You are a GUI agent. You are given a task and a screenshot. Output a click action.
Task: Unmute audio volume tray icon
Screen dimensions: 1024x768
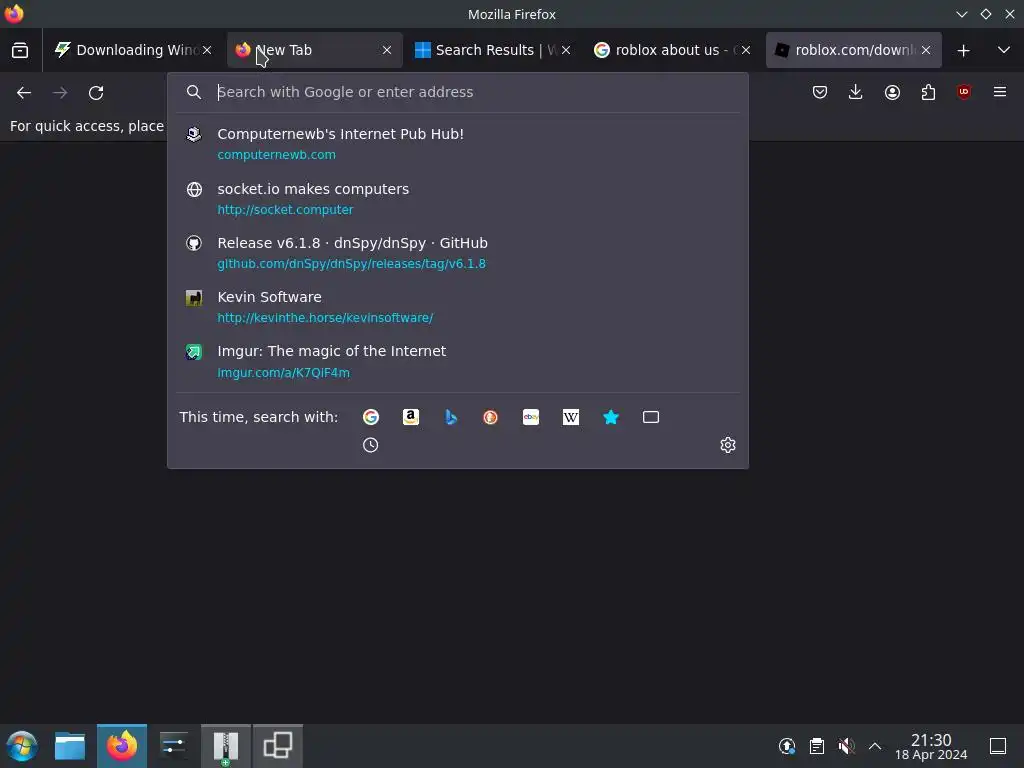pos(846,746)
